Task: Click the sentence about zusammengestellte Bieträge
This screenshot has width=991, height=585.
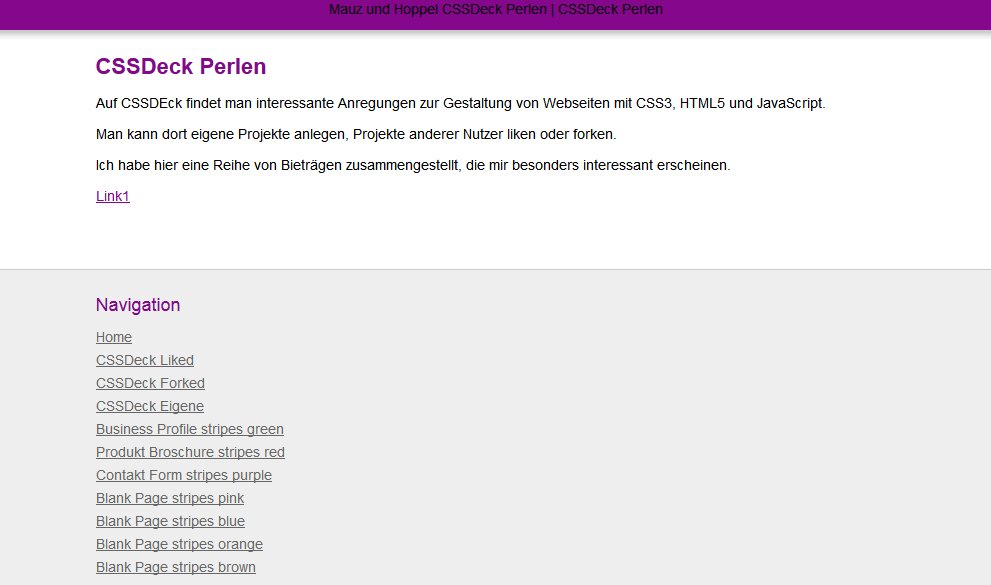Action: (x=415, y=165)
